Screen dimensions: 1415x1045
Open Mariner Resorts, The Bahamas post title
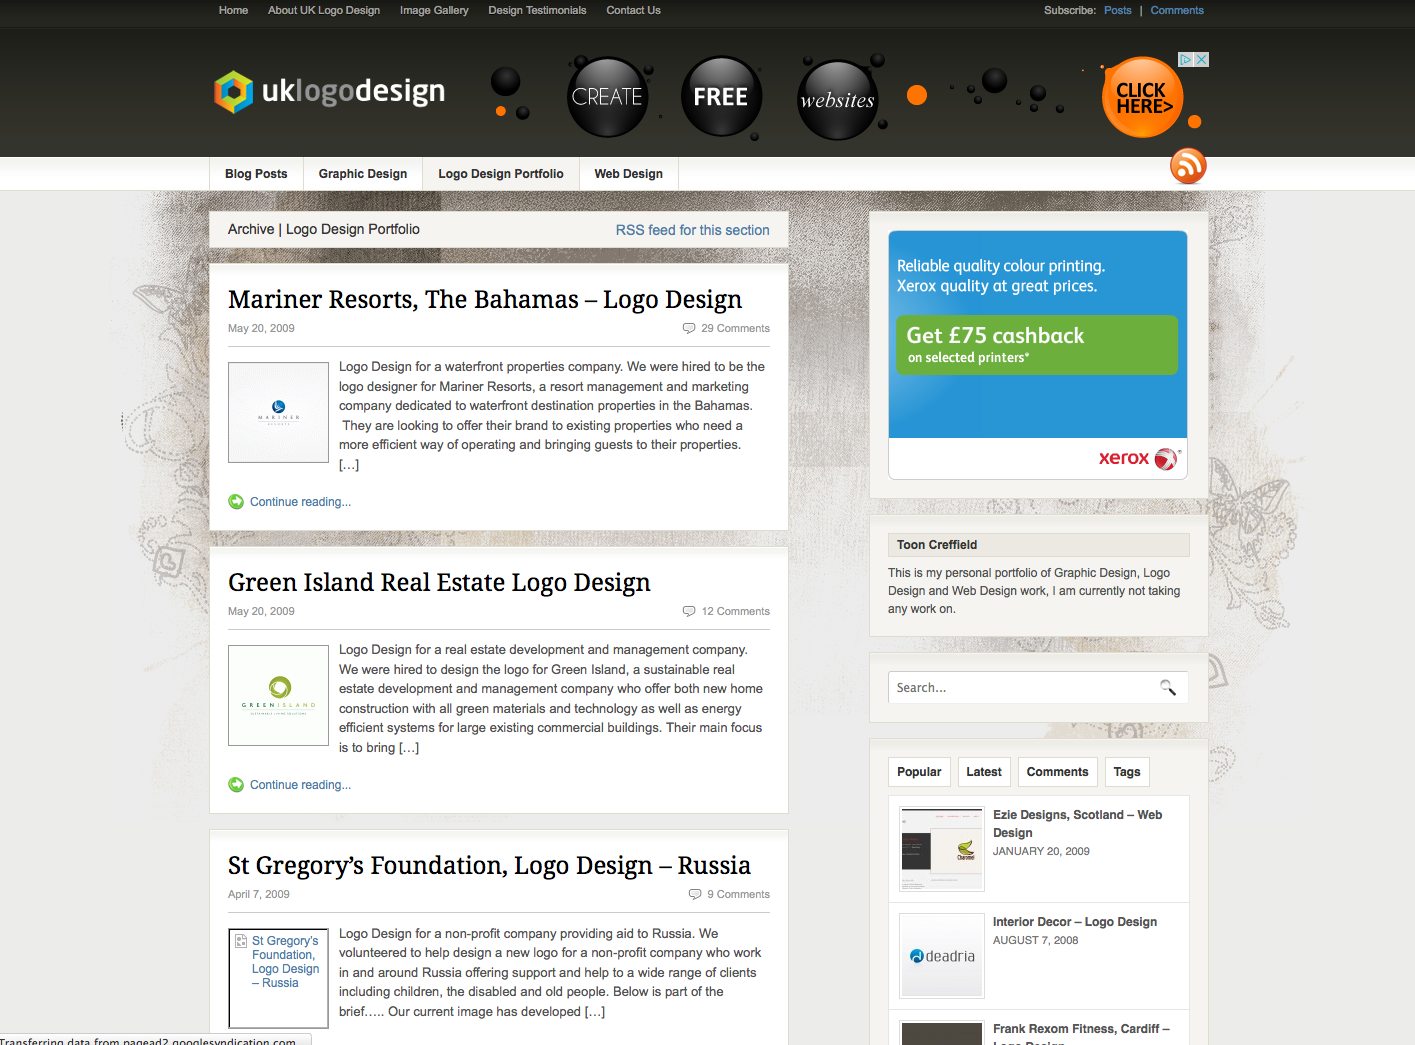click(x=485, y=299)
